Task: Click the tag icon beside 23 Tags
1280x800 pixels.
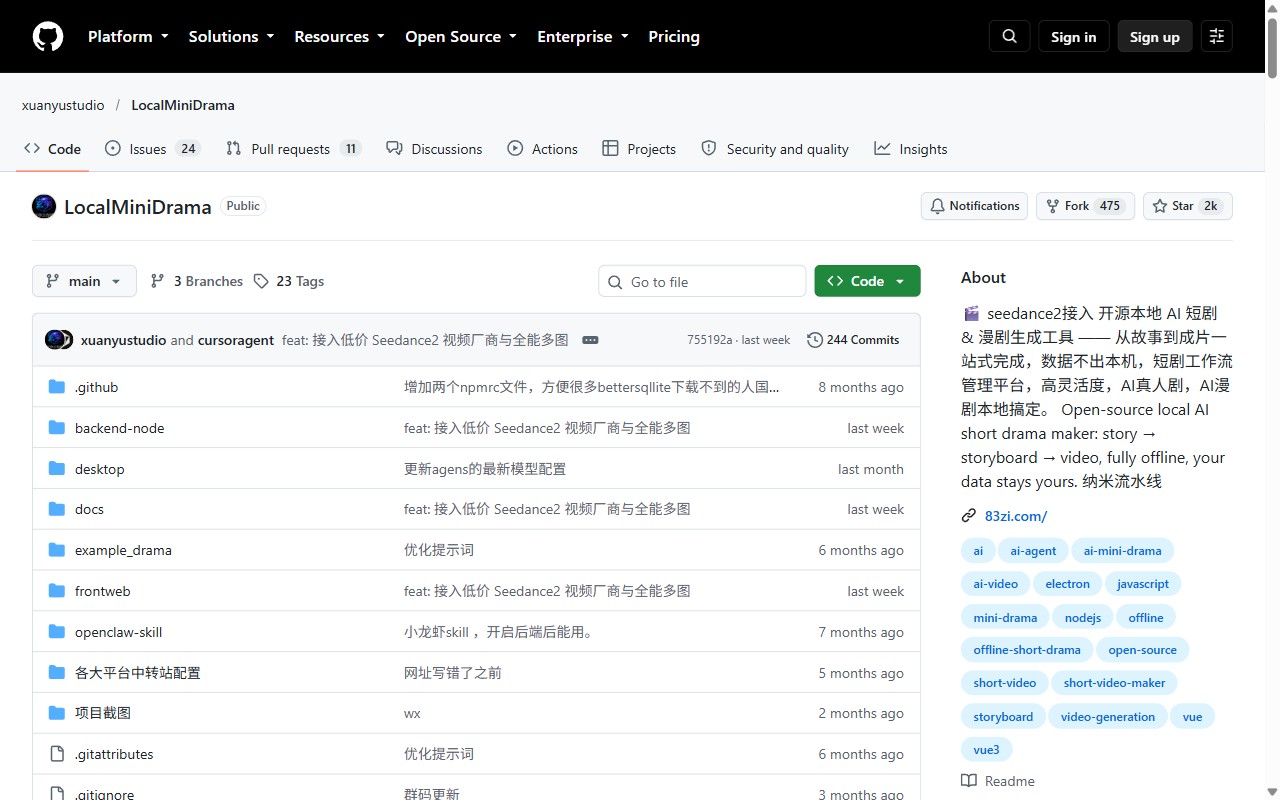Action: click(x=261, y=281)
